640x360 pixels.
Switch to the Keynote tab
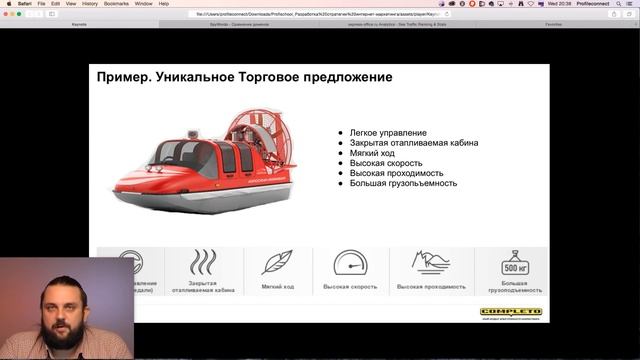[79, 24]
